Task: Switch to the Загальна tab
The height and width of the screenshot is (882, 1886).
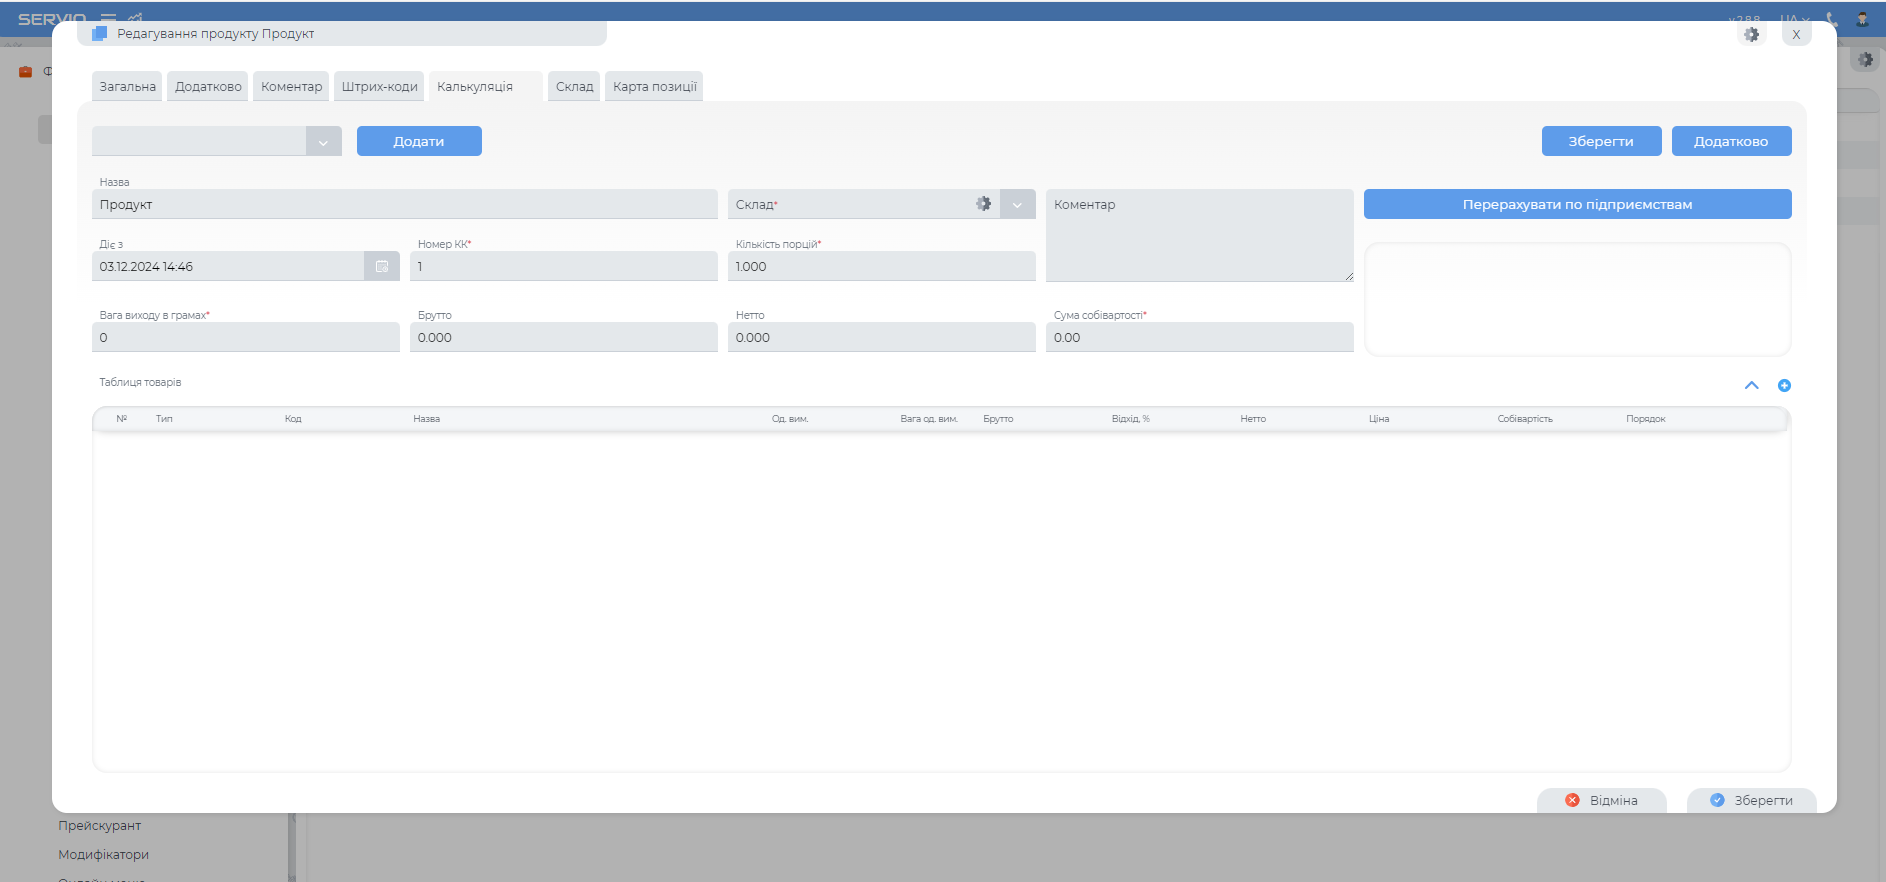Action: point(128,87)
